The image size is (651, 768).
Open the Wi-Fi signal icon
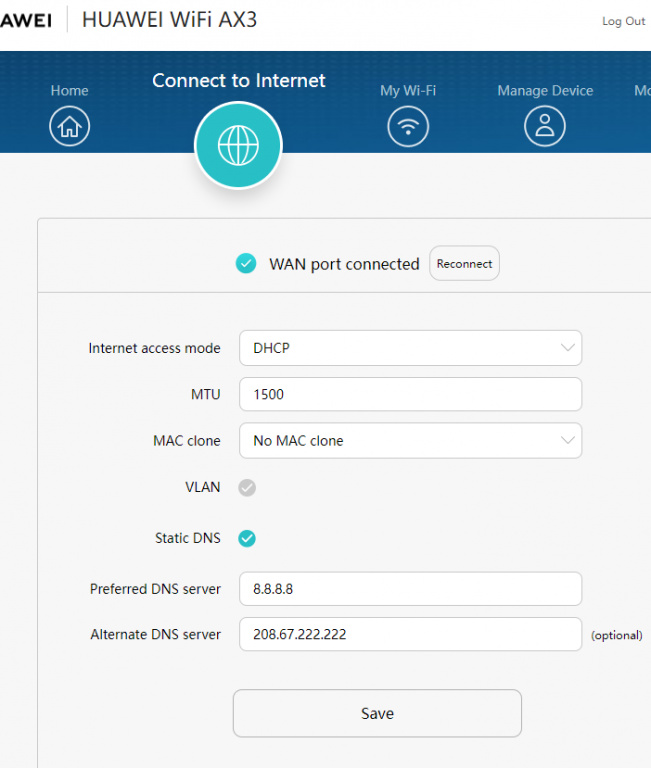408,126
